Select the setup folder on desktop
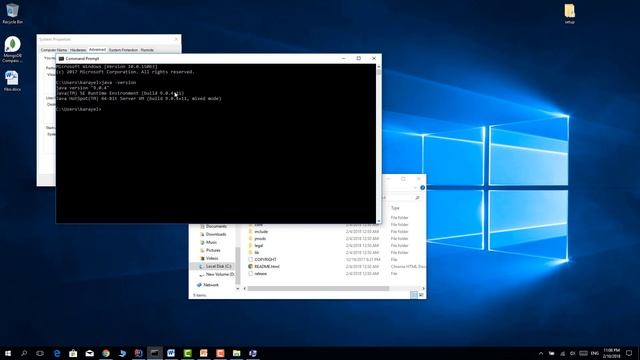 coord(570,13)
